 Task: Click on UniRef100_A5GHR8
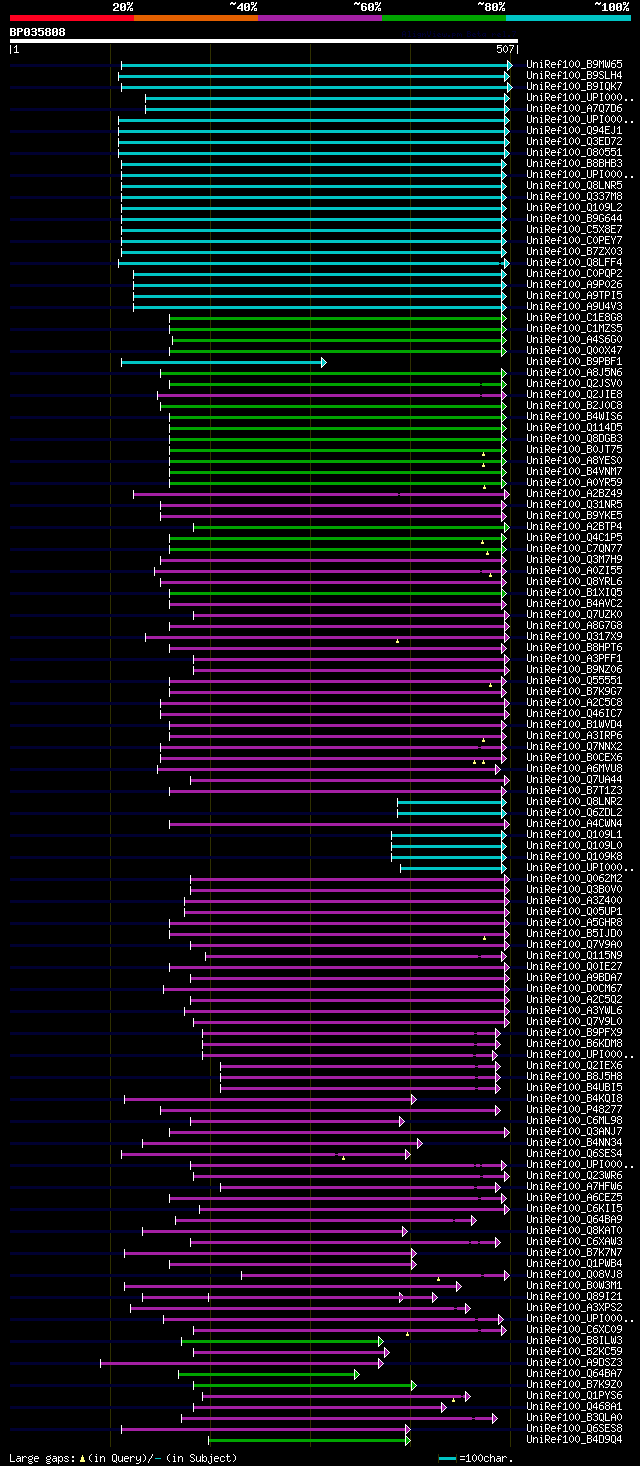tap(574, 922)
